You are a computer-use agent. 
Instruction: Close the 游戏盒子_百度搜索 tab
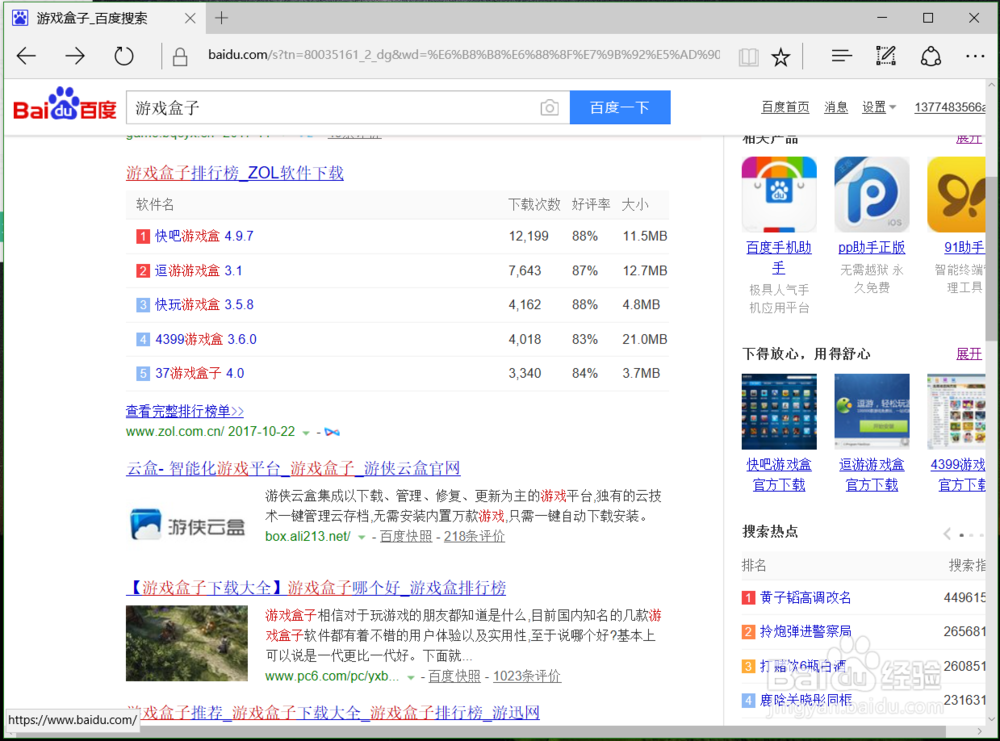(190, 18)
